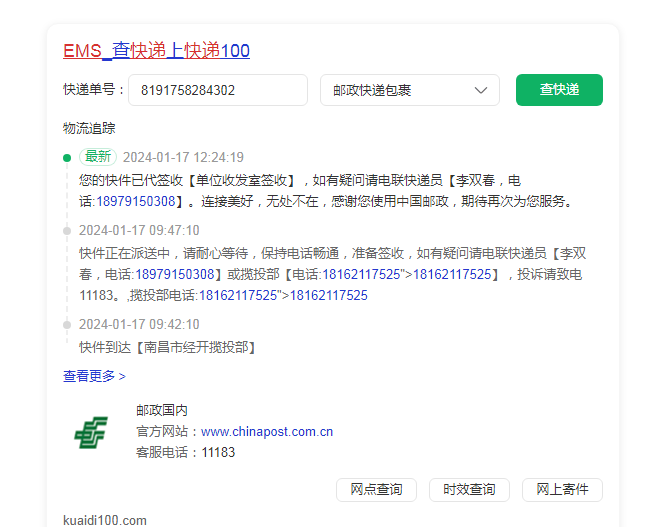
Task: Open www.chinapost.com.cn official website link
Action: coord(267,432)
